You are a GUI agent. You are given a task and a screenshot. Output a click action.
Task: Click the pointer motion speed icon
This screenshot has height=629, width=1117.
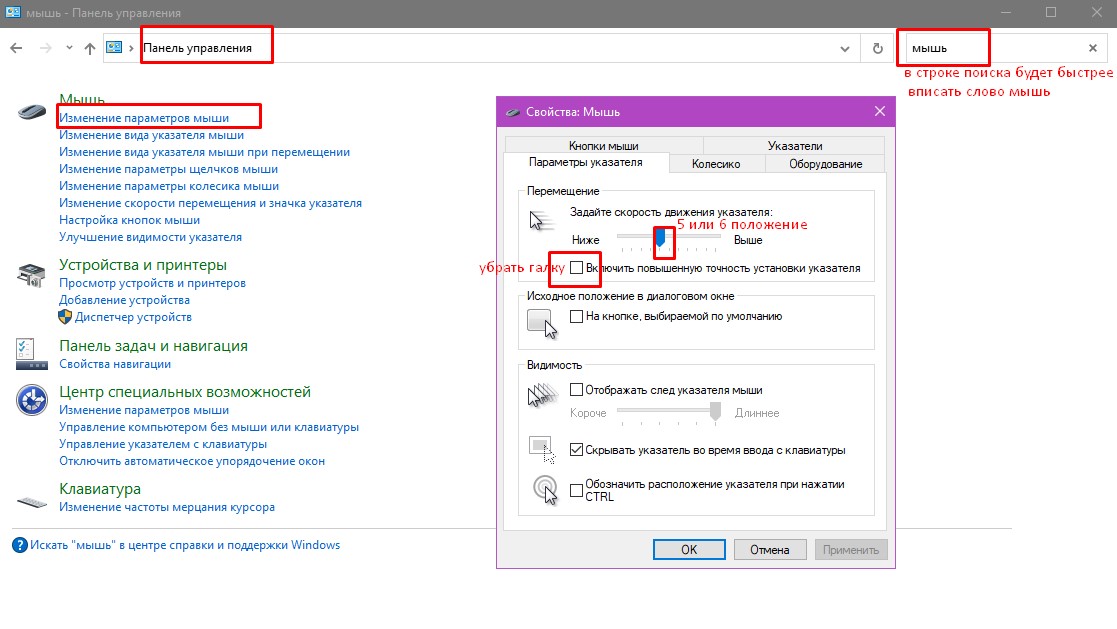tap(540, 221)
